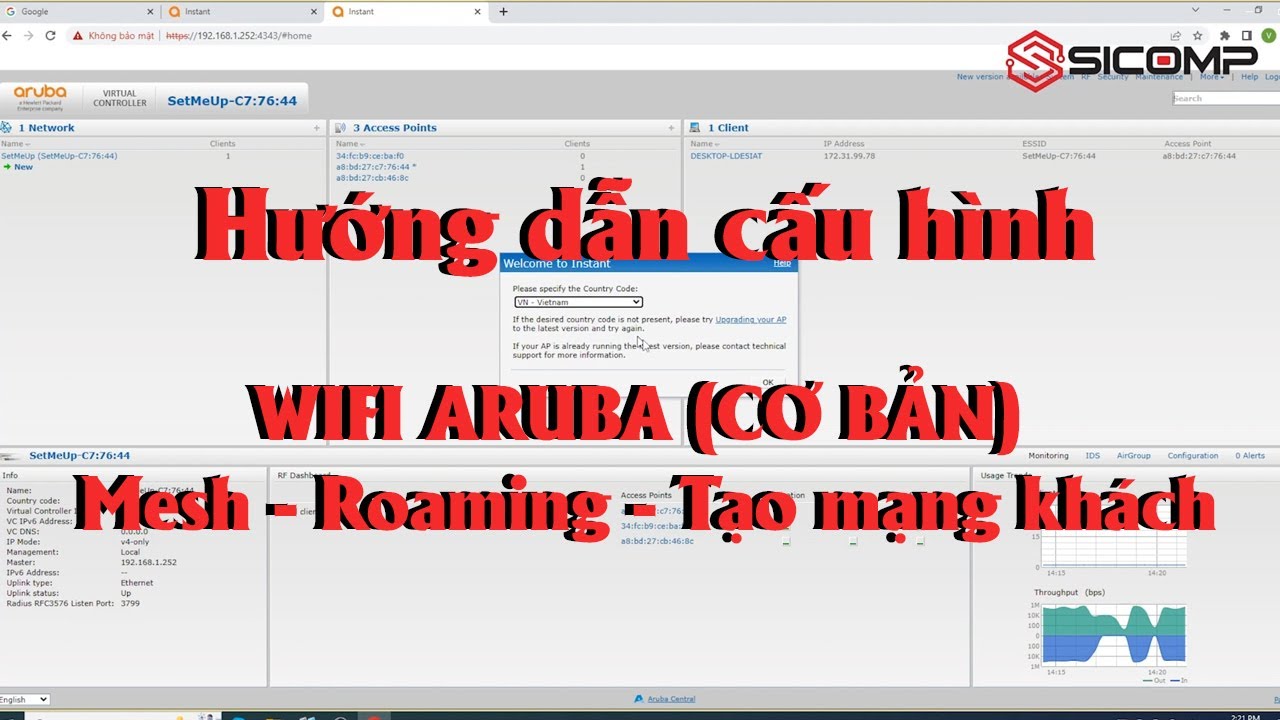Sort Clients by Name column
The image size is (1280, 720).
click(703, 144)
